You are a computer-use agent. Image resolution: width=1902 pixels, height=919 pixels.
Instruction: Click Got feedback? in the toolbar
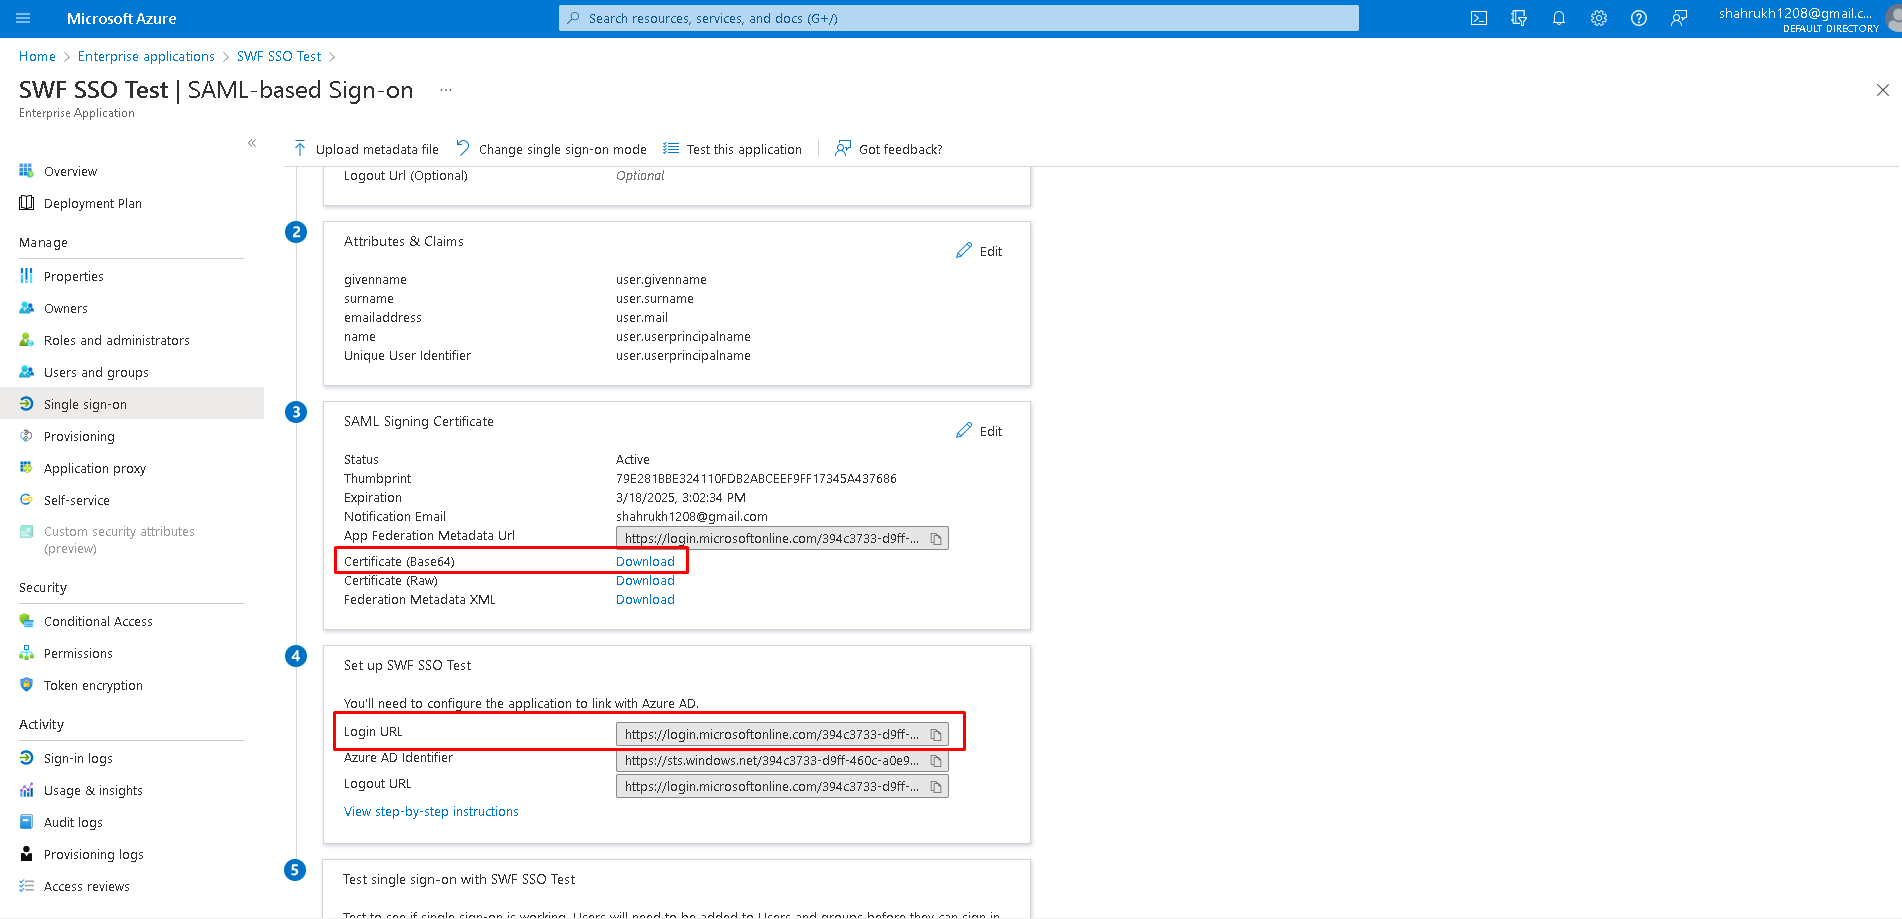point(889,149)
